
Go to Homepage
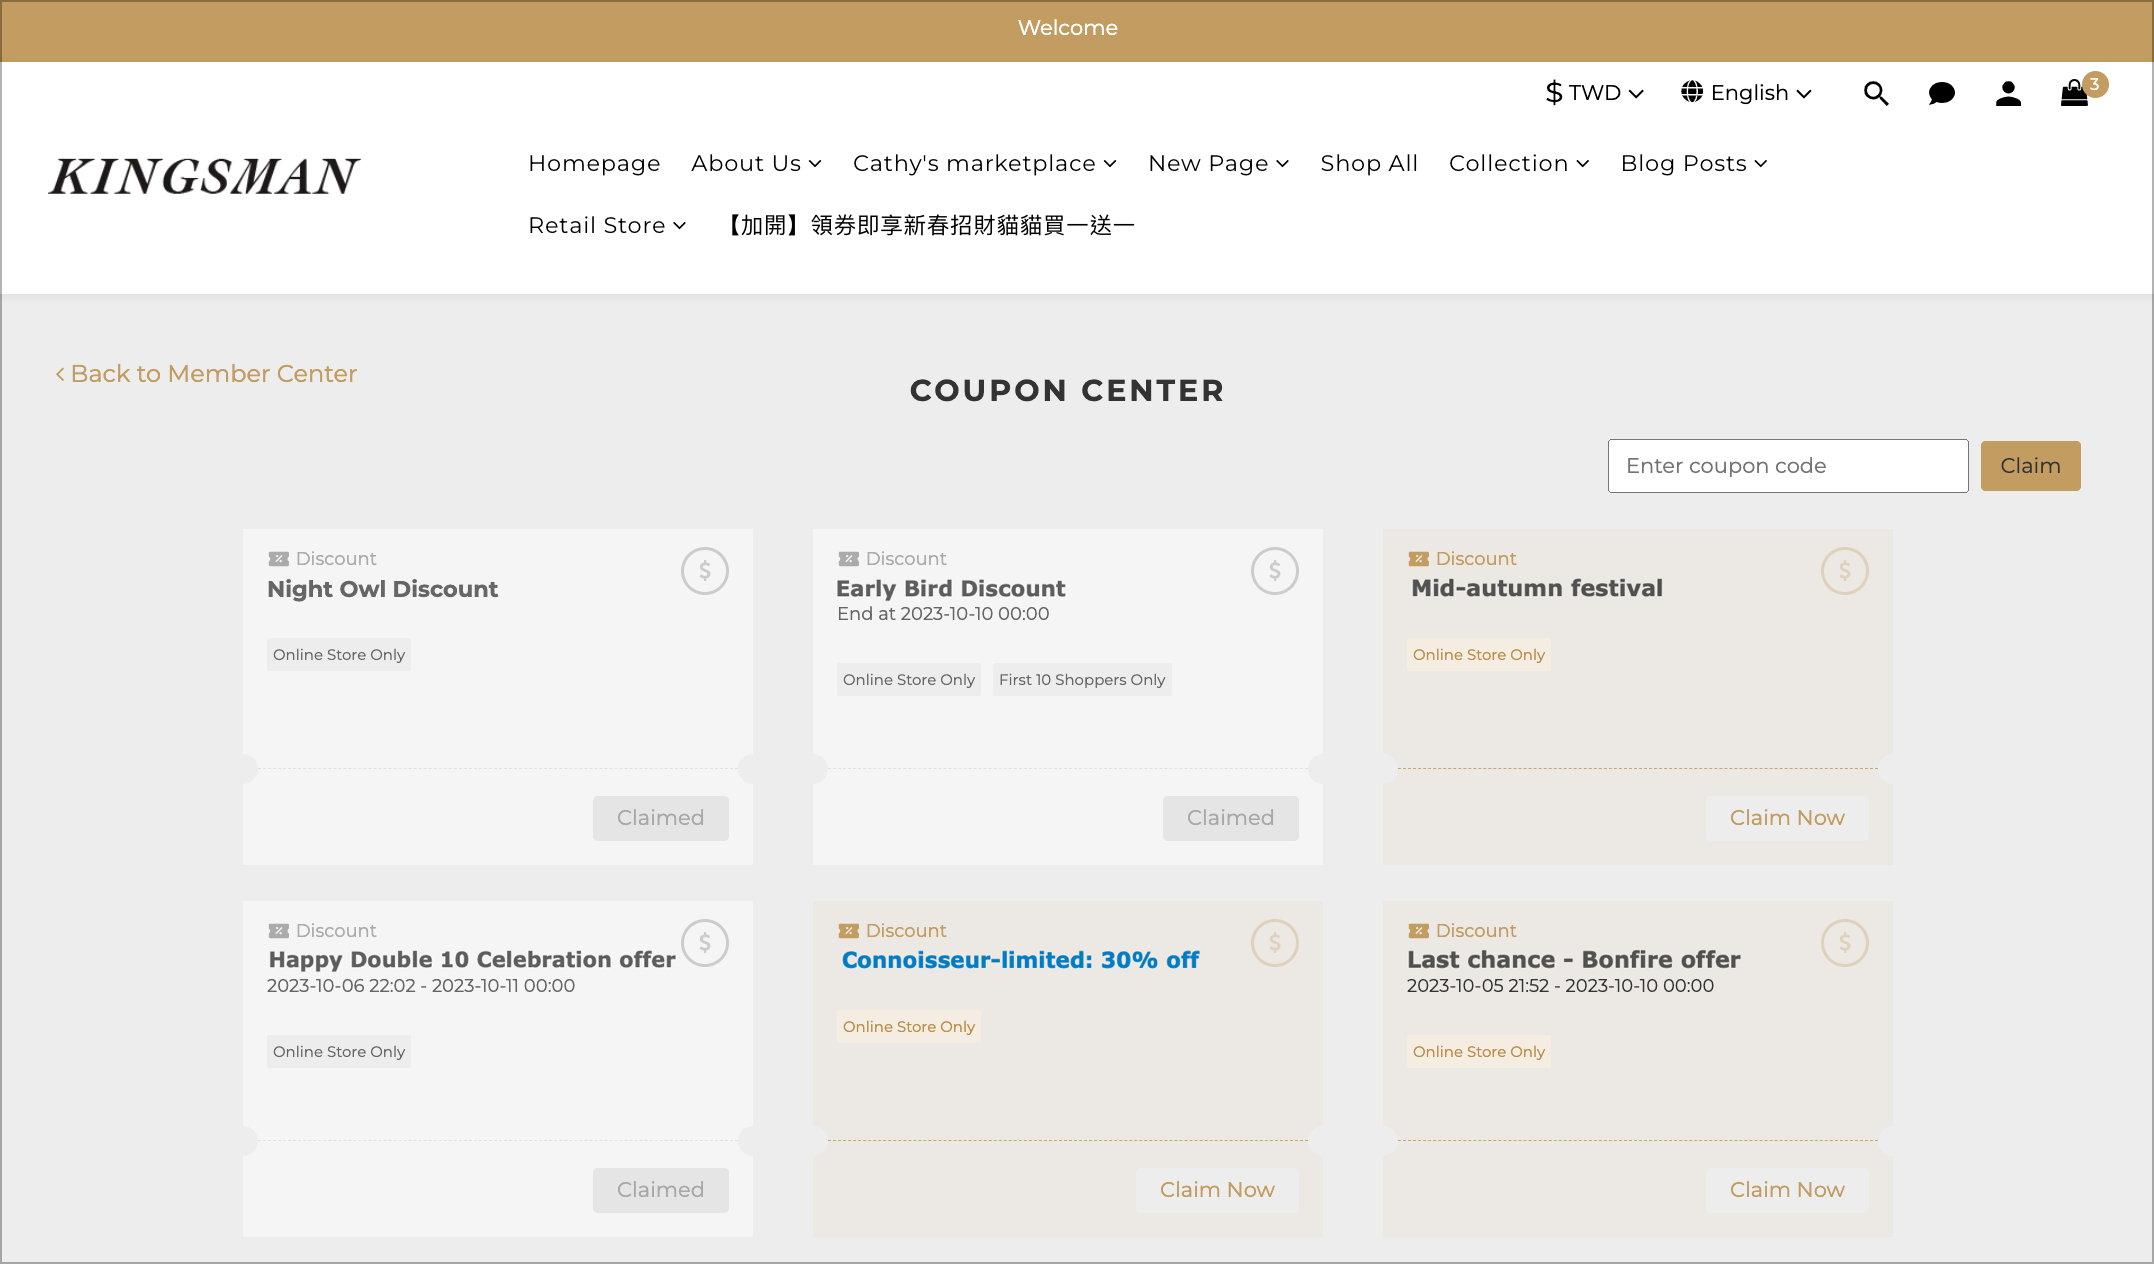(x=594, y=163)
